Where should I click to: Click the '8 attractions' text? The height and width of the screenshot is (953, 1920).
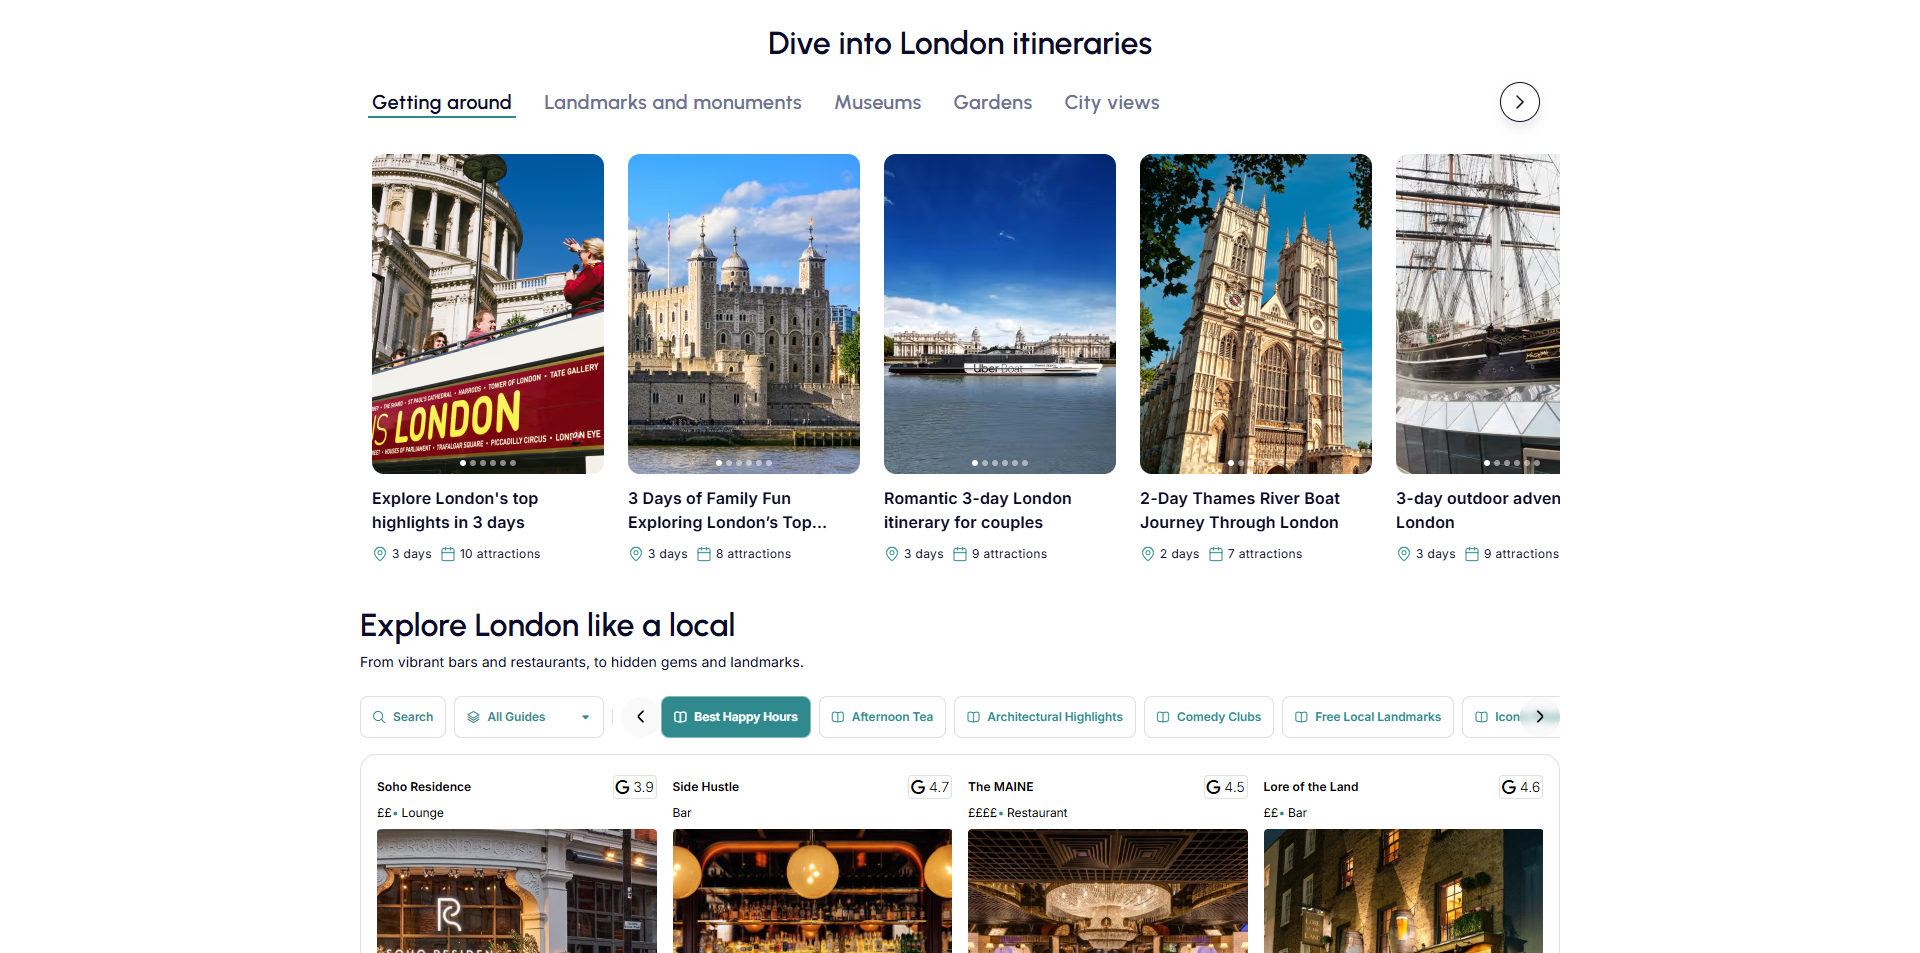(753, 554)
